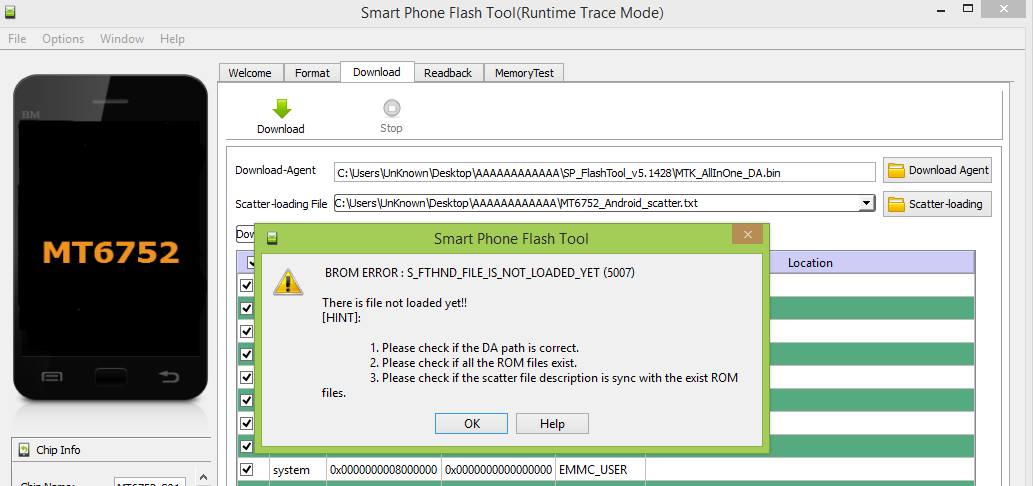Click OK in the BROM error dialog
This screenshot has width=1033, height=486.
pyautogui.click(x=472, y=423)
